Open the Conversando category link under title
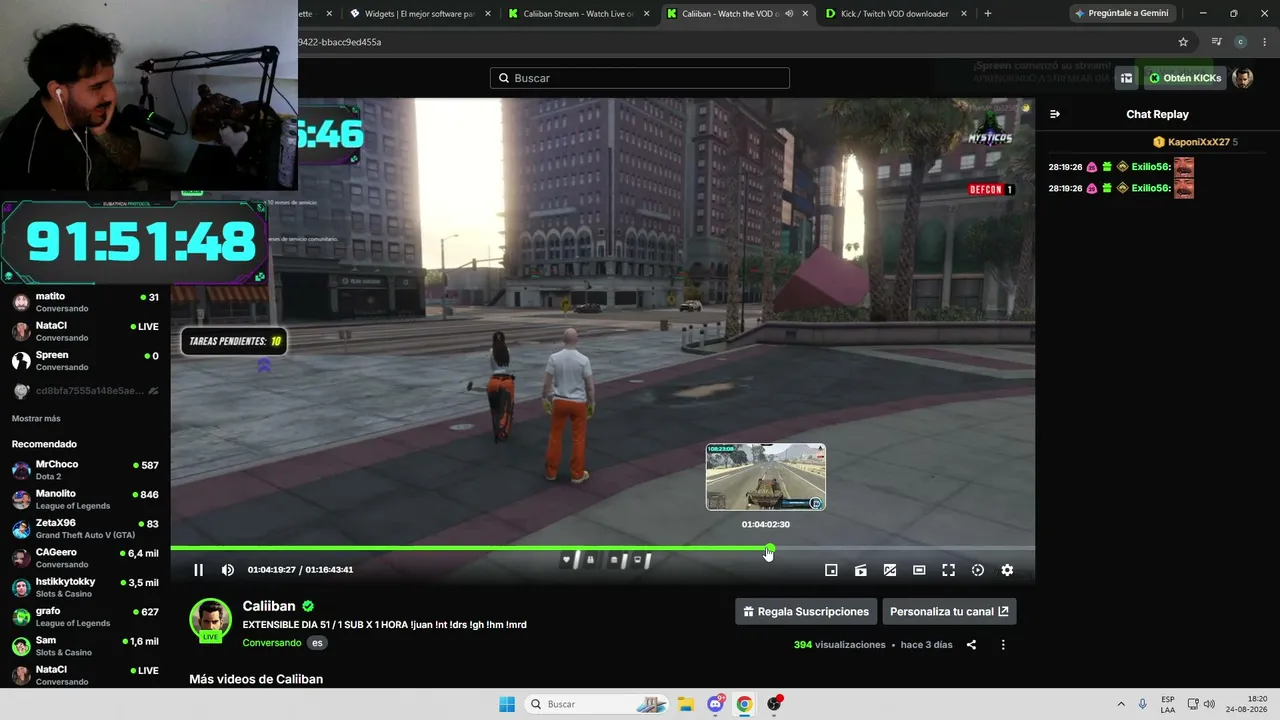The image size is (1280, 720). click(272, 643)
